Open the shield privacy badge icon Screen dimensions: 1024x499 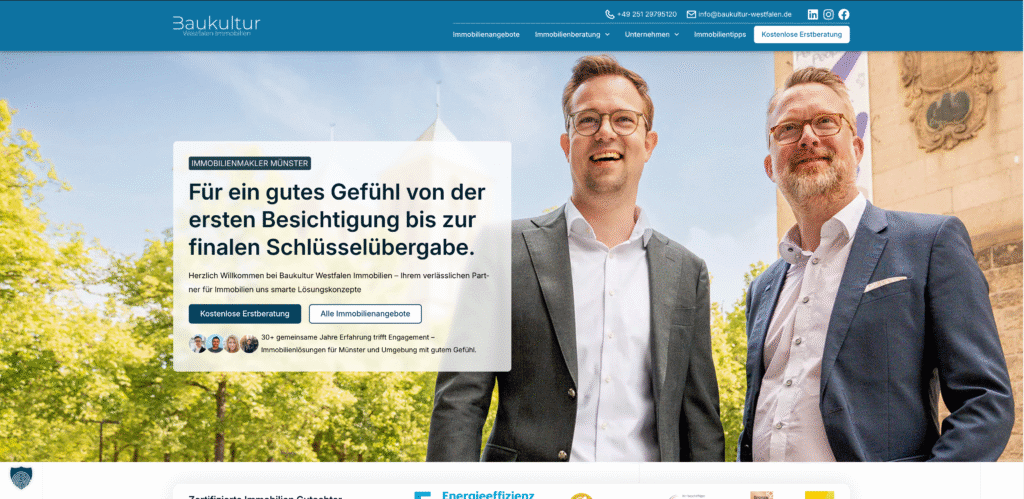(20, 477)
